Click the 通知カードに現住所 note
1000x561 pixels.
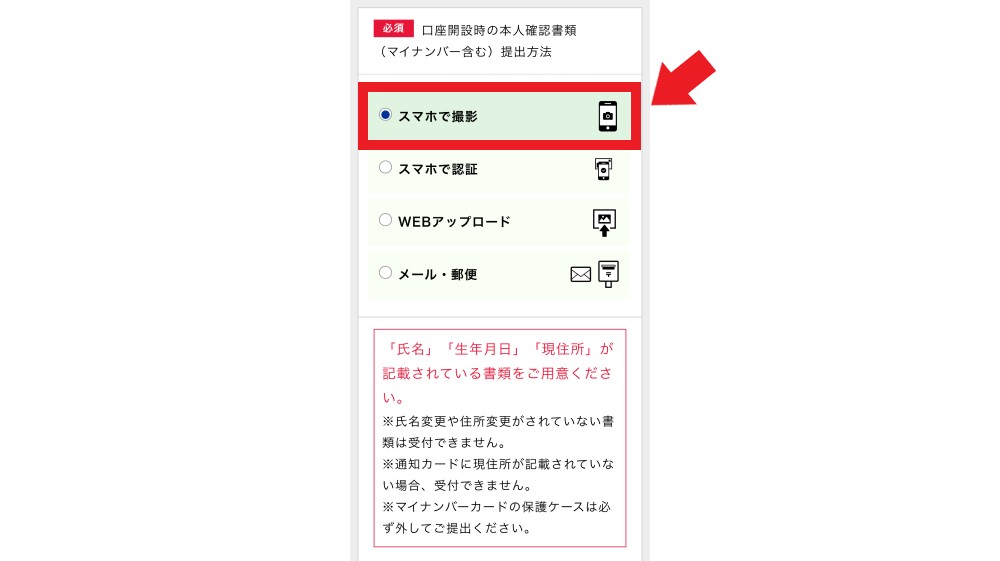click(x=498, y=474)
